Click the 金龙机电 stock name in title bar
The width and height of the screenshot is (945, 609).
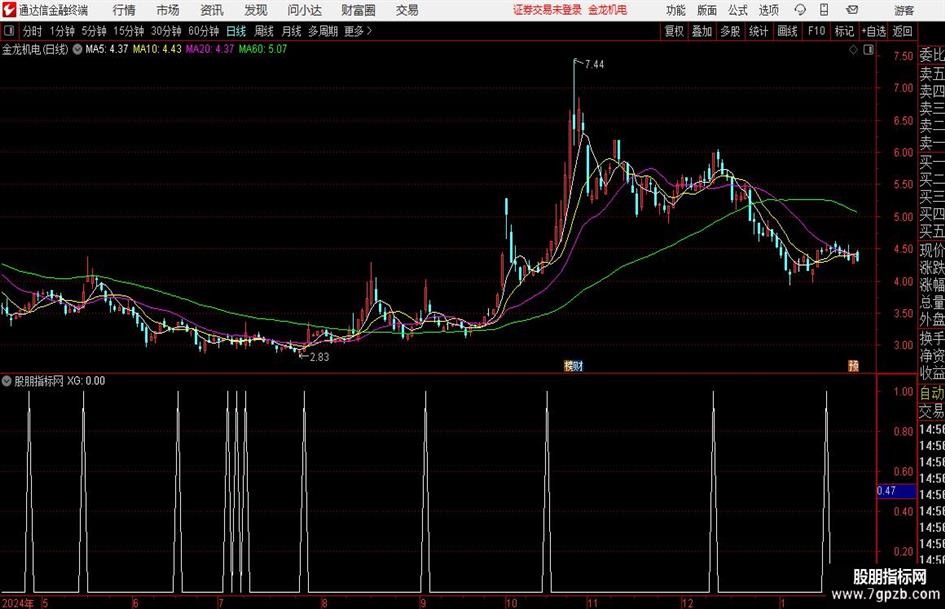coord(608,10)
